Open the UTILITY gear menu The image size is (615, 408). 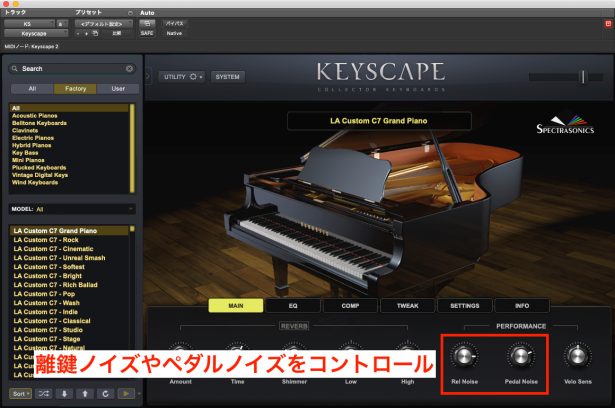[x=182, y=77]
